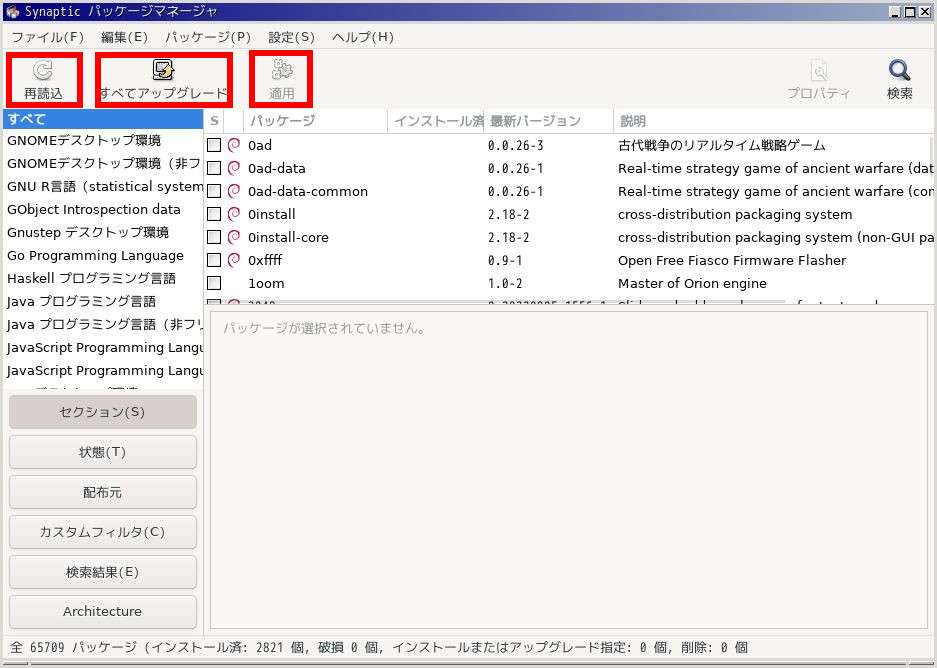The height and width of the screenshot is (668, 937).
Task: Click version 0.9-1 of 0xffff
Action: (505, 261)
